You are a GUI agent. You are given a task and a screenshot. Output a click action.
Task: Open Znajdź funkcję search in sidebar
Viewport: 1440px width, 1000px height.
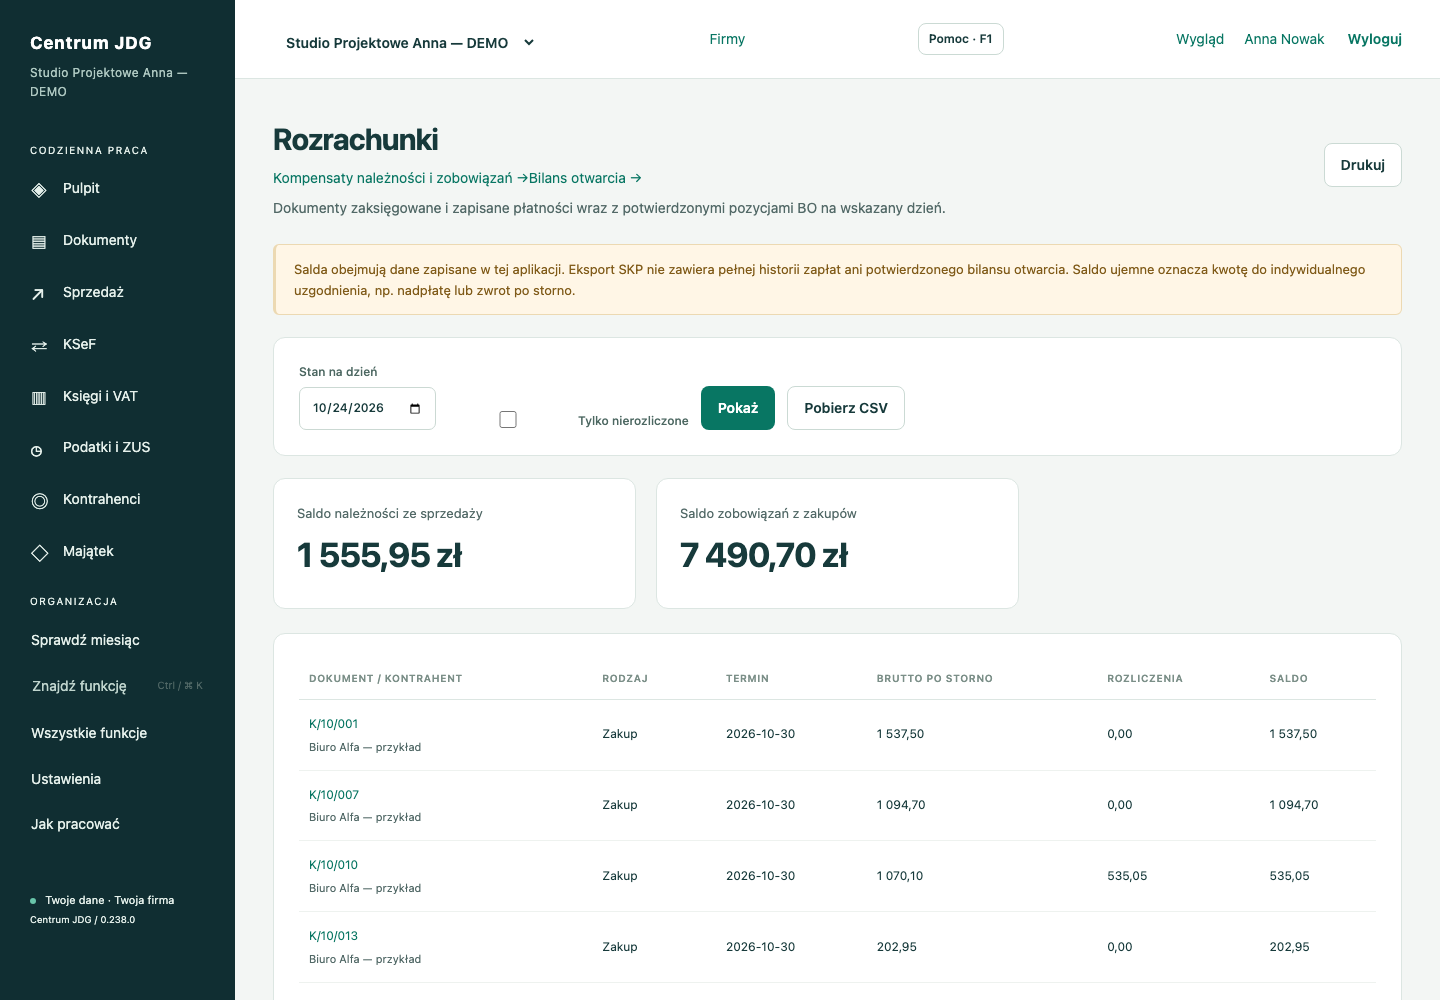click(117, 686)
